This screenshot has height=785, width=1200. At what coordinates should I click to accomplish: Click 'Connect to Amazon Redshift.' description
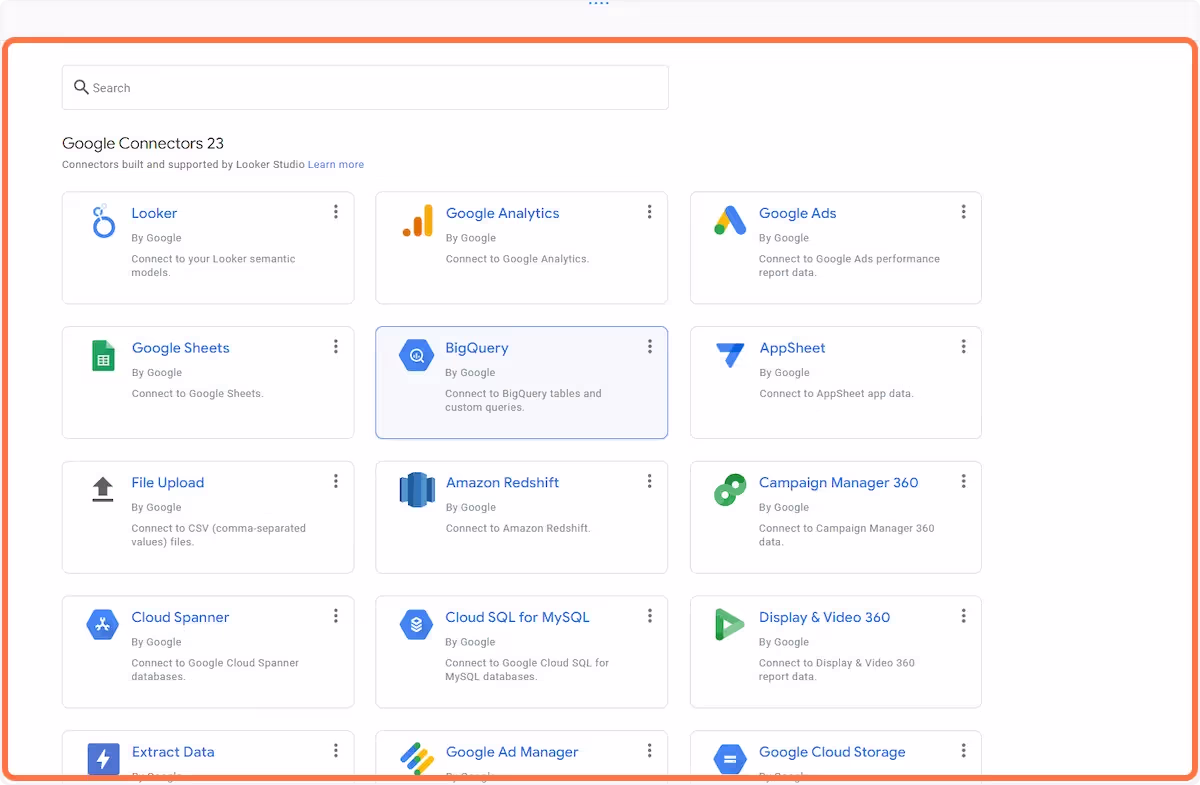518,529
